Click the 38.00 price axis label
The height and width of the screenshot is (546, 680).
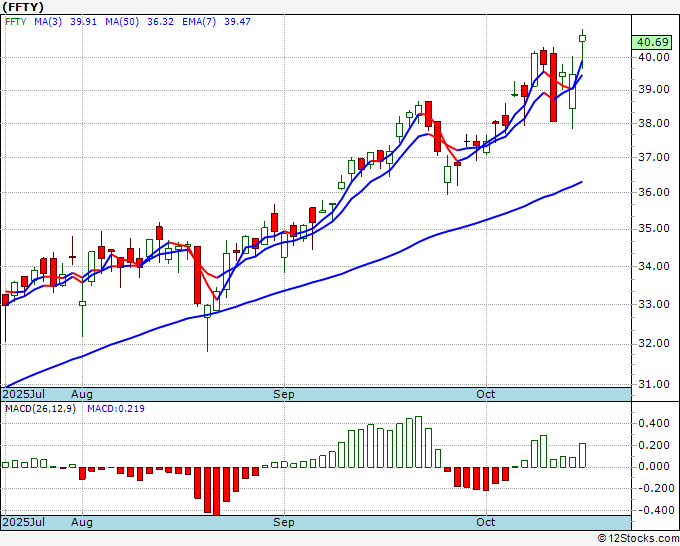pos(654,124)
